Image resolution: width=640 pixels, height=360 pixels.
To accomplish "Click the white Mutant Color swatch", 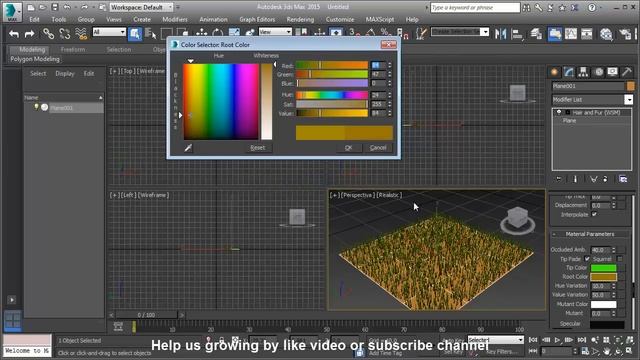I will (603, 304).
